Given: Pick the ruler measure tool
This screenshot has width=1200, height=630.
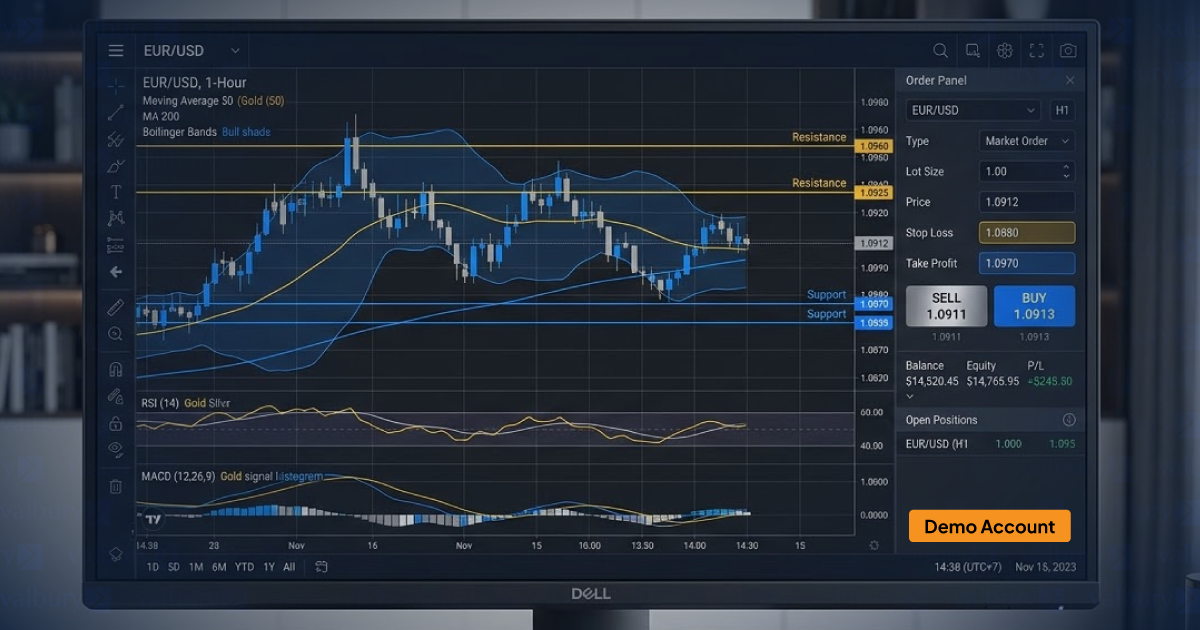Looking at the screenshot, I should tap(116, 308).
